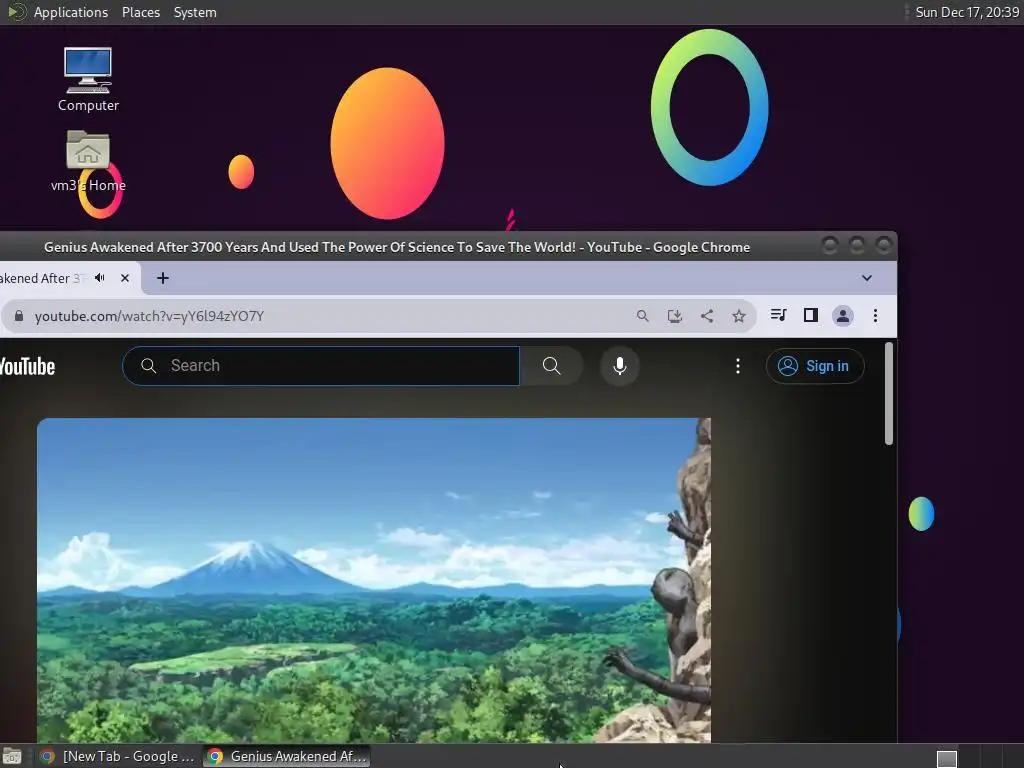
Task: Toggle the Chrome side panel
Action: (810, 315)
